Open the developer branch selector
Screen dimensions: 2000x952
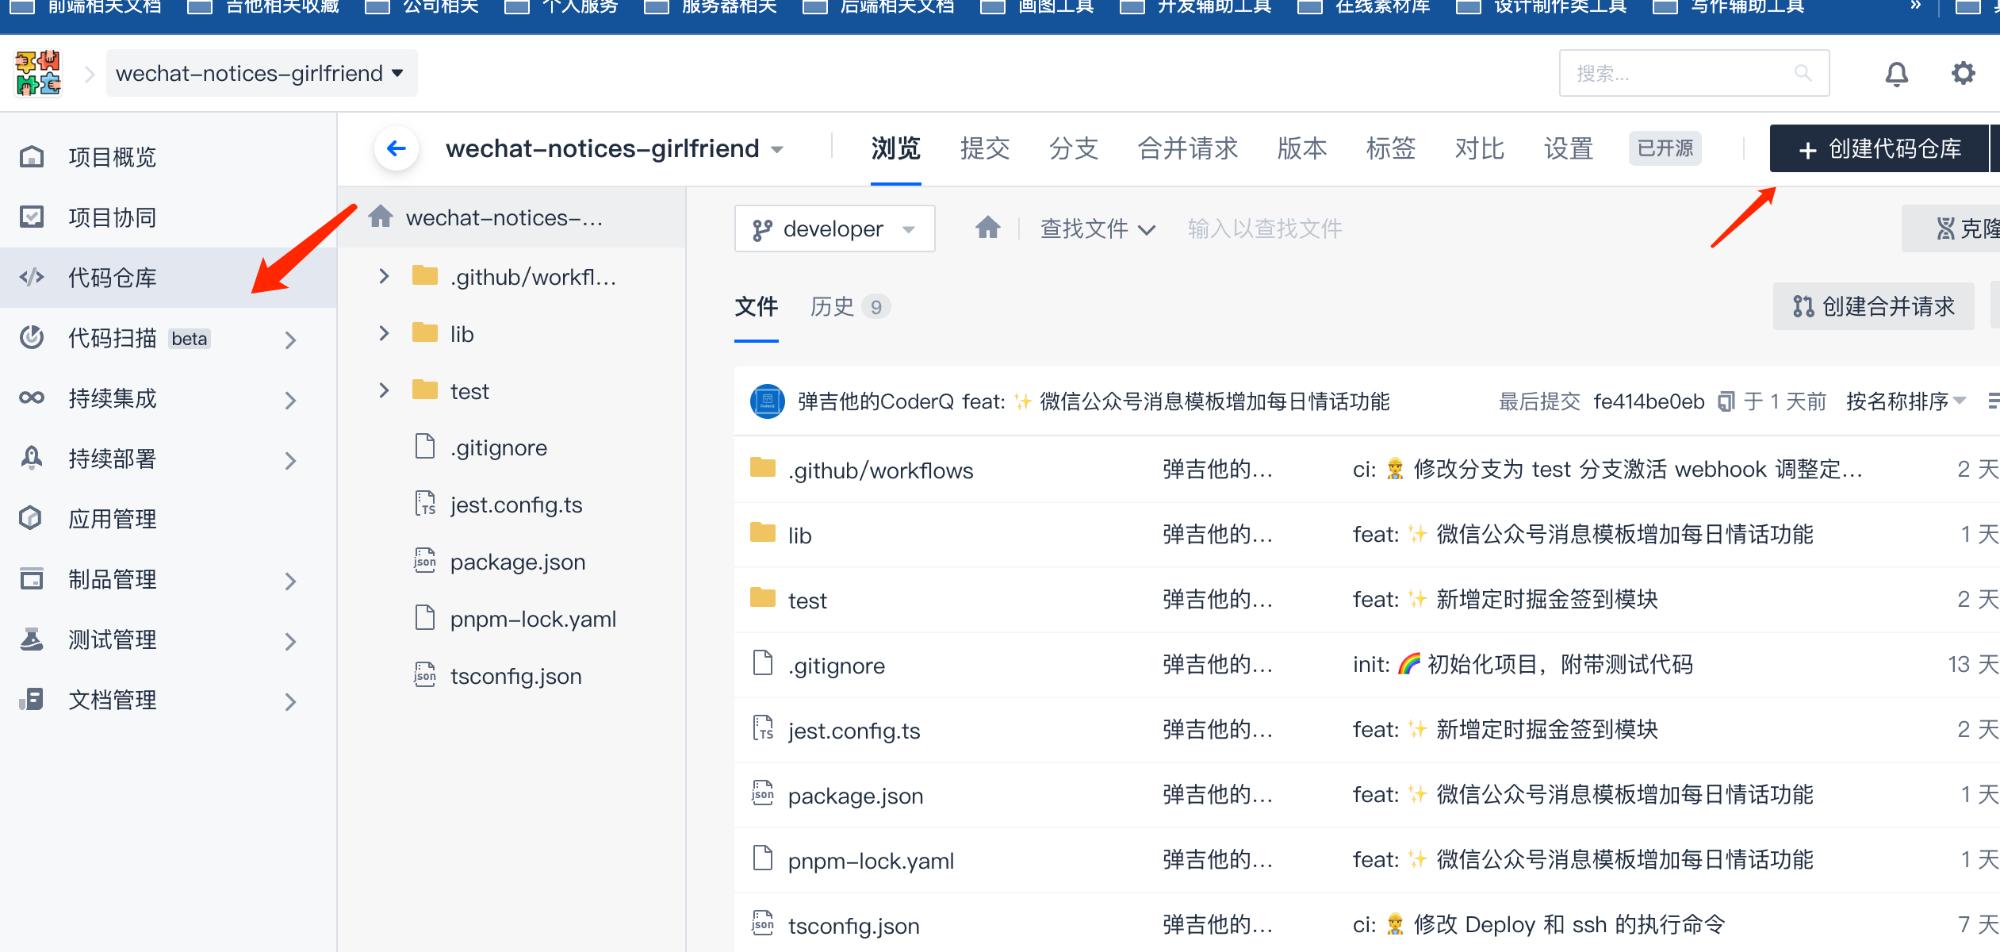pos(834,229)
